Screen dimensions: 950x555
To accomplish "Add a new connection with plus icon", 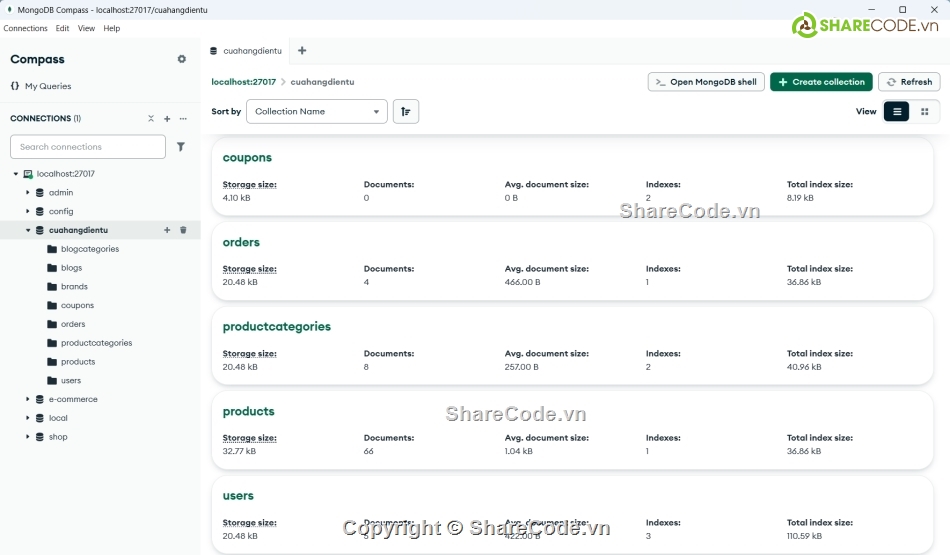I will 167,119.
